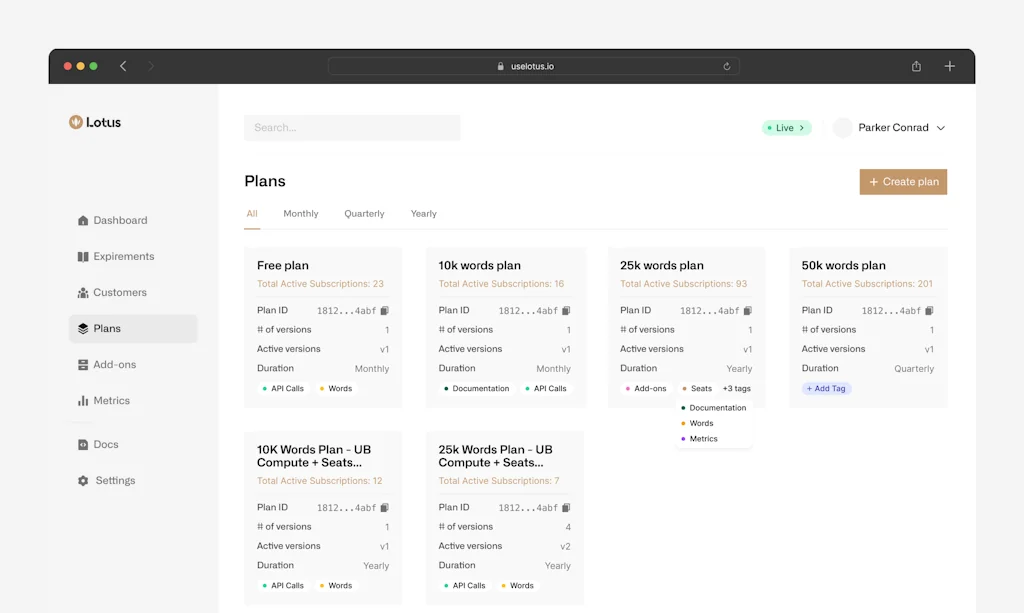Viewport: 1024px width, 613px height.
Task: Click the Search input field
Action: point(352,128)
